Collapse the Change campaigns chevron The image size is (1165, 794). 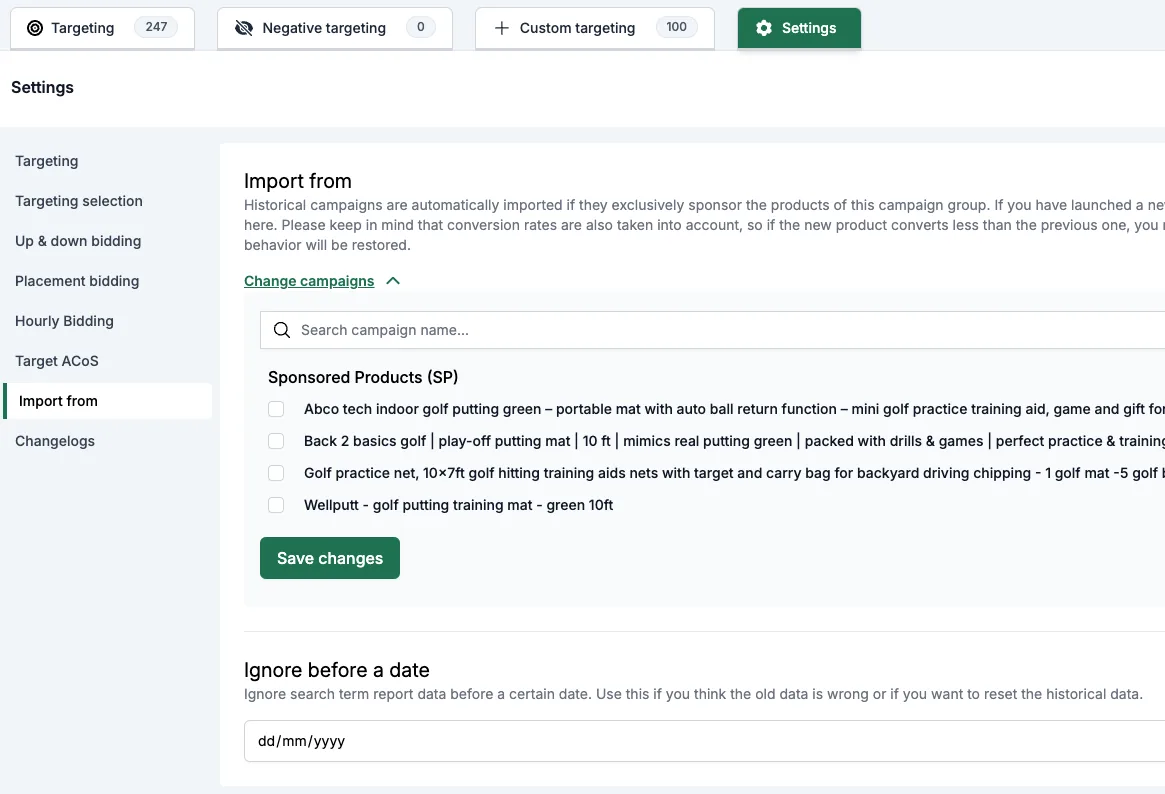pos(393,281)
